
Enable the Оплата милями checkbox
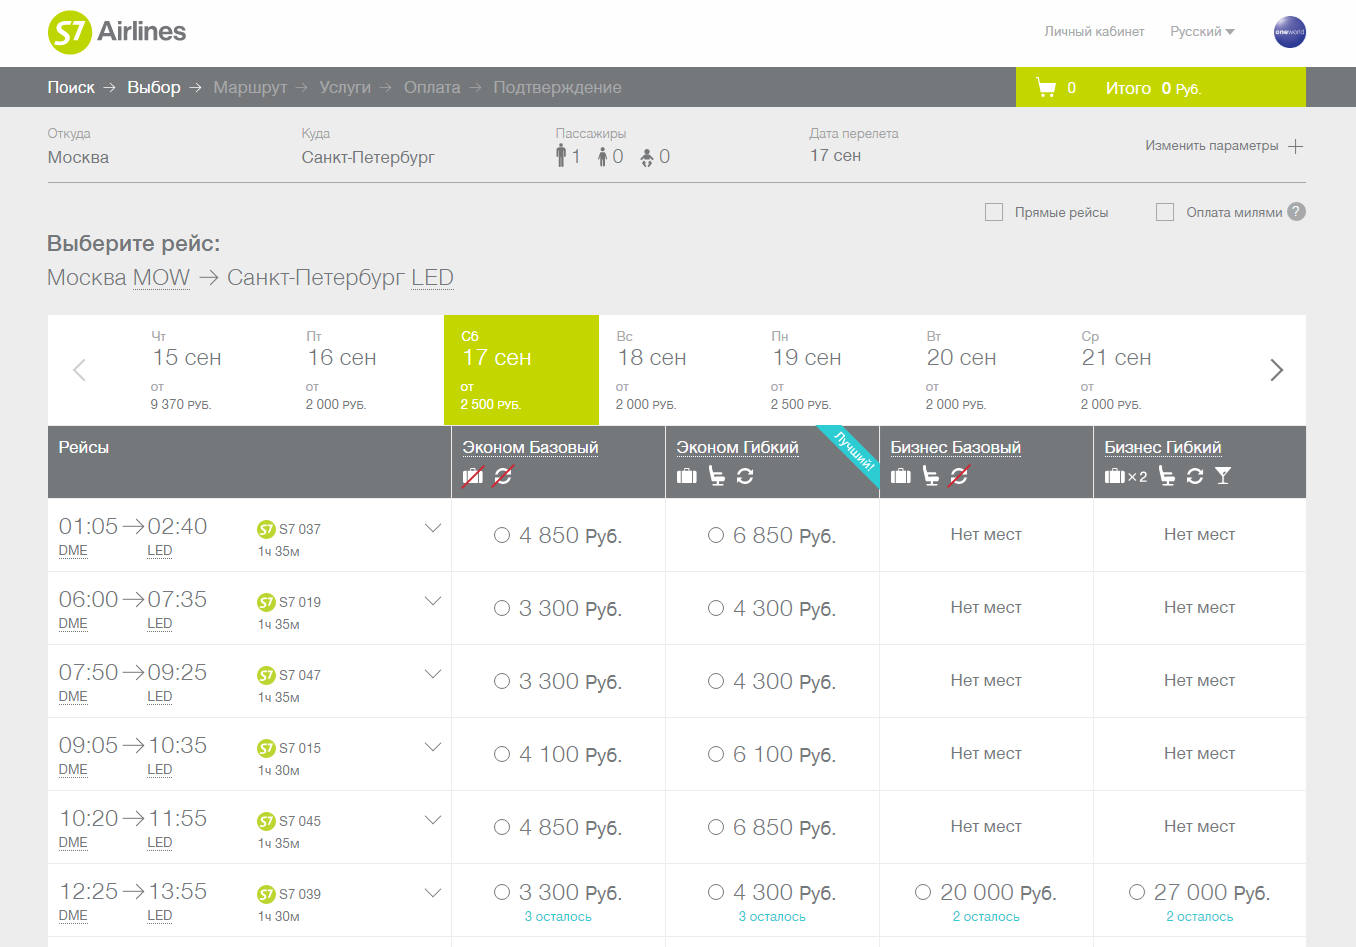1165,212
